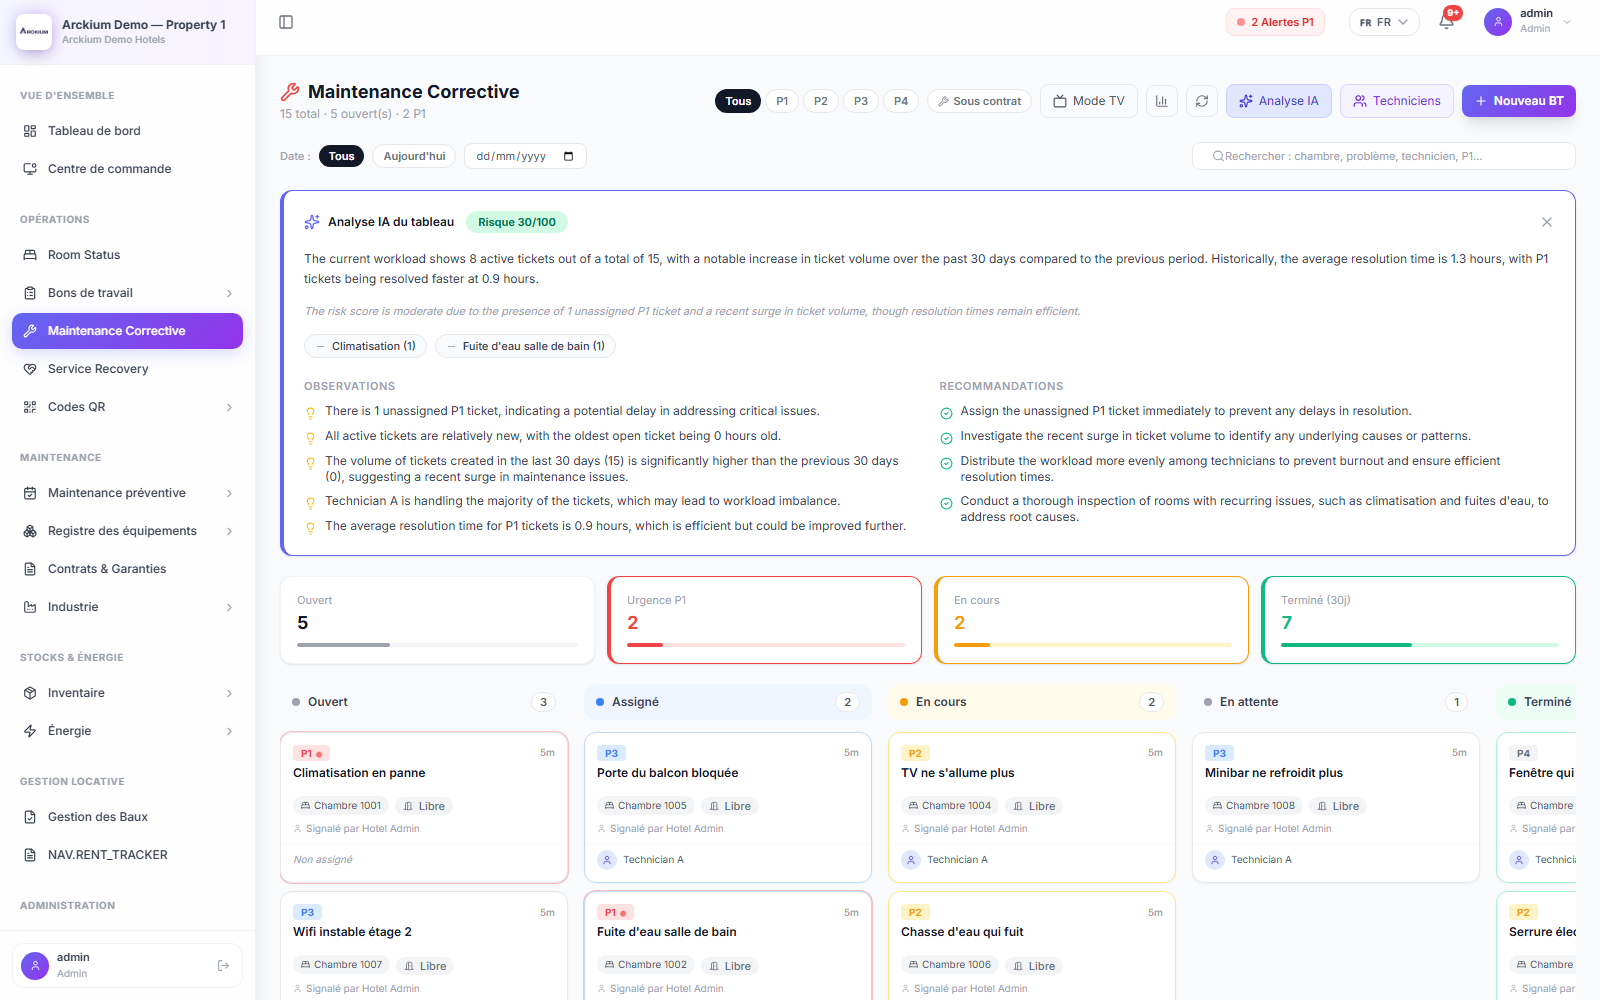Click the Fuite d'eau salle de bain tag

coord(526,346)
